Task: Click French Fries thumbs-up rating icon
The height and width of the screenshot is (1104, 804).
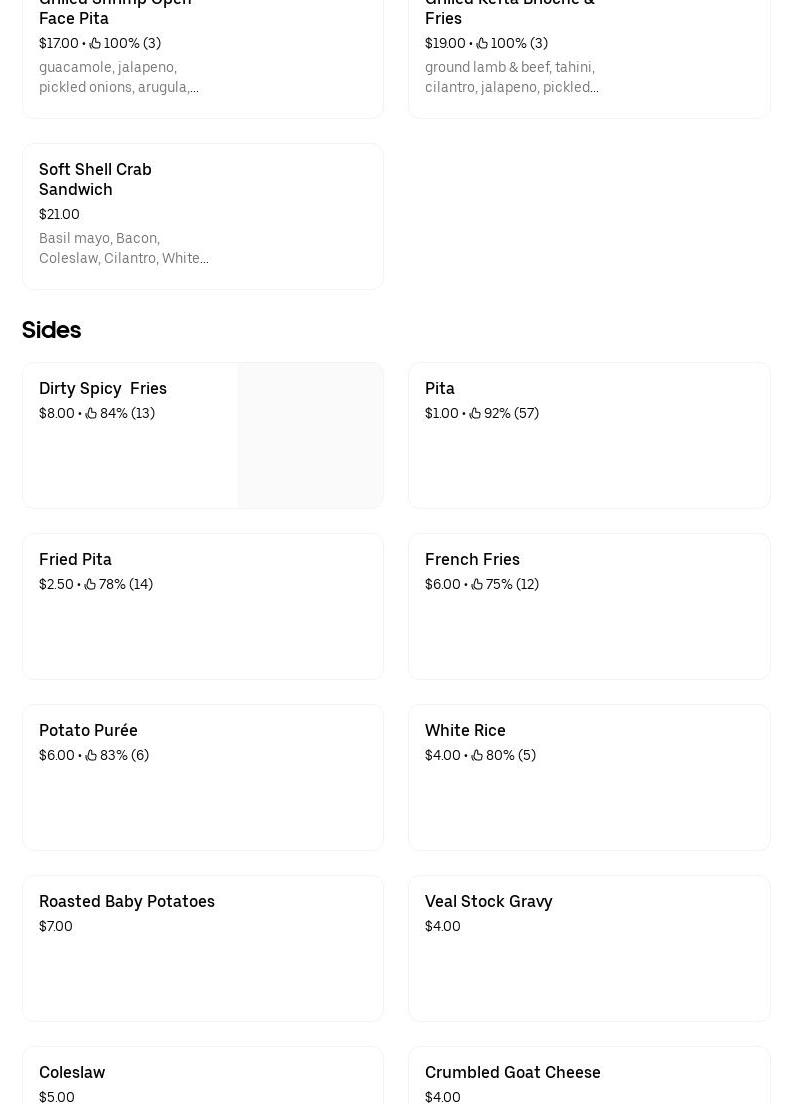Action: (477, 584)
